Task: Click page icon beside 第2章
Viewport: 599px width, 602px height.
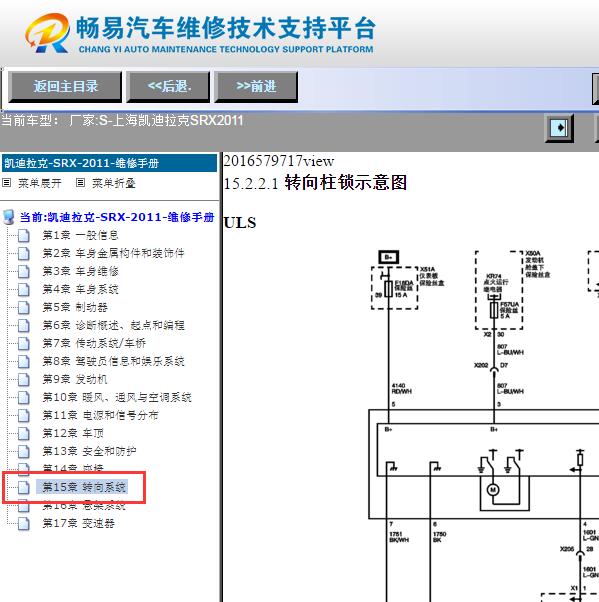Action: pos(24,253)
